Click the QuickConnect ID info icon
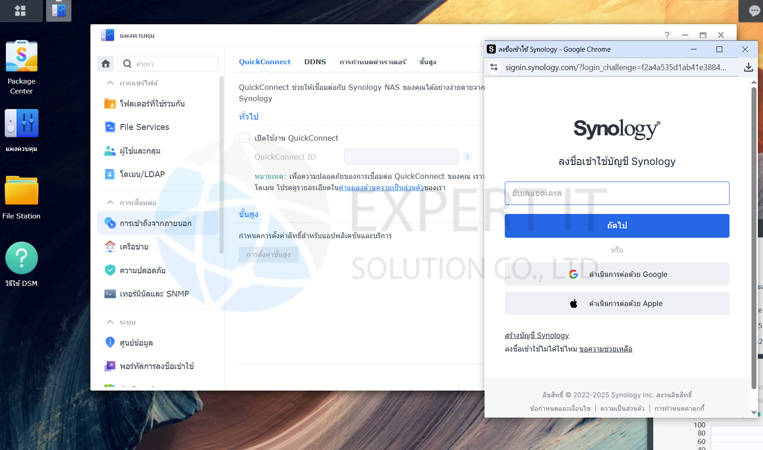This screenshot has height=450, width=763. 467,157
